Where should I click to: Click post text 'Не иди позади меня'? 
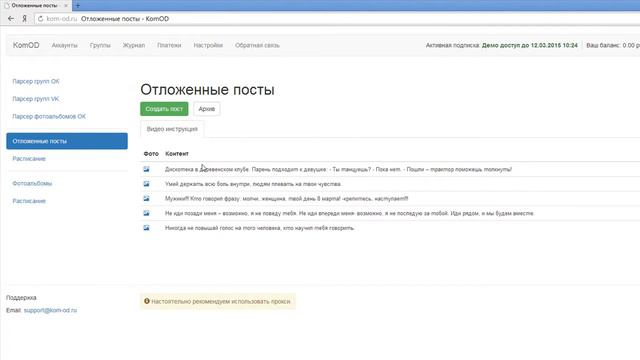(349, 213)
